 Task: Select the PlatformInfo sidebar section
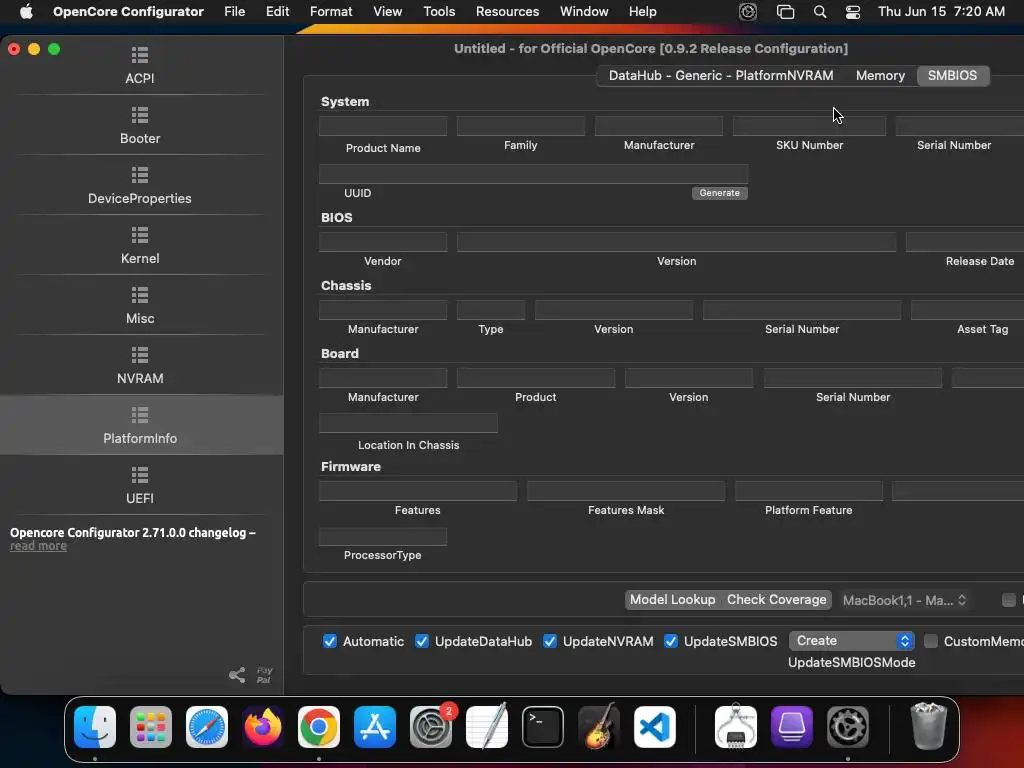(x=140, y=425)
